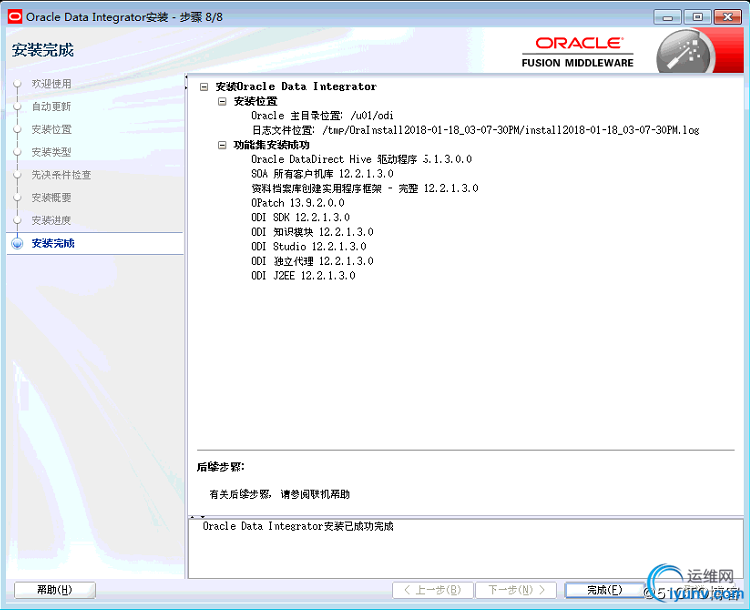The height and width of the screenshot is (610, 750).
Task: Click the 先决条件检查 step bullet icon
Action: click(x=17, y=175)
